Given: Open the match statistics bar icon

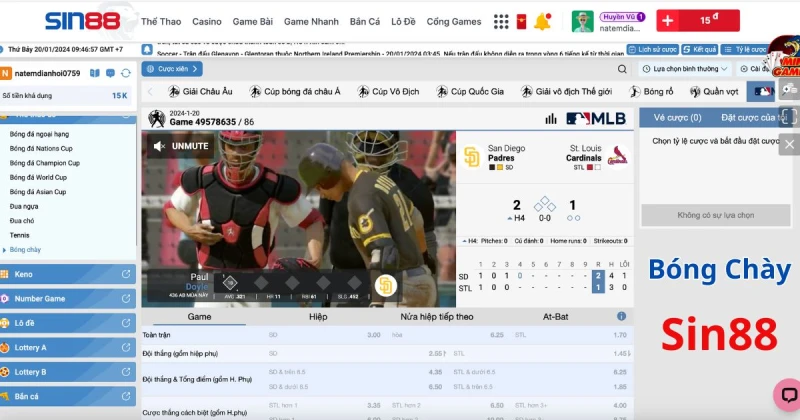Looking at the screenshot, I should pyautogui.click(x=551, y=119).
